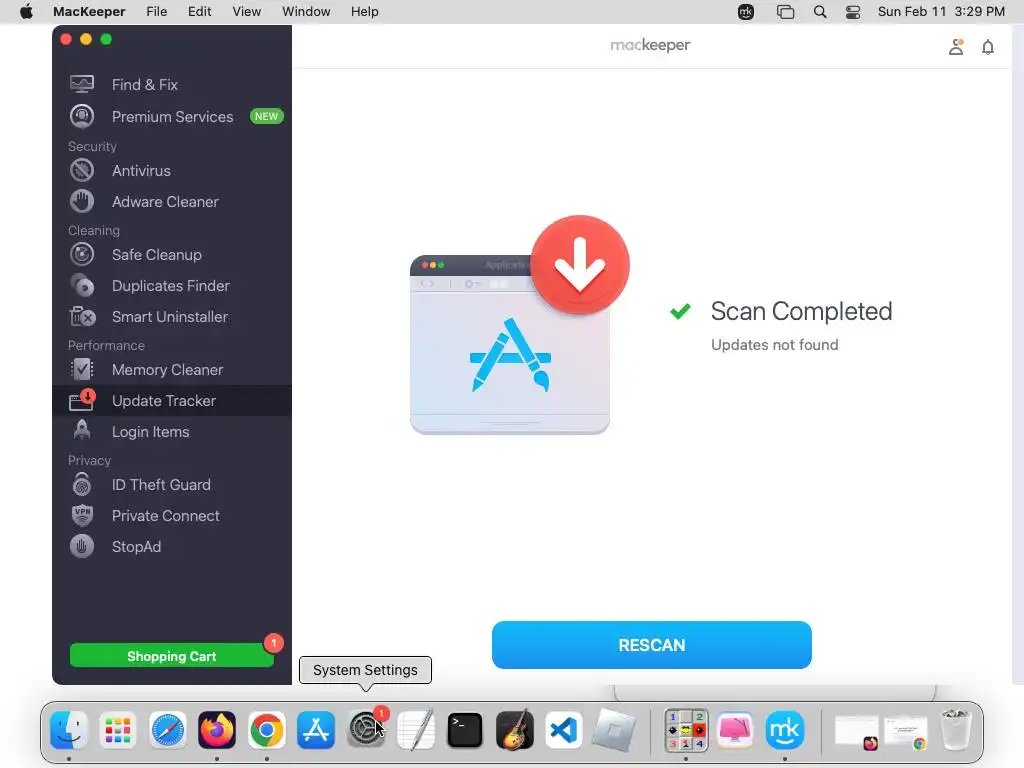Open Trash in the Dock

[956, 729]
